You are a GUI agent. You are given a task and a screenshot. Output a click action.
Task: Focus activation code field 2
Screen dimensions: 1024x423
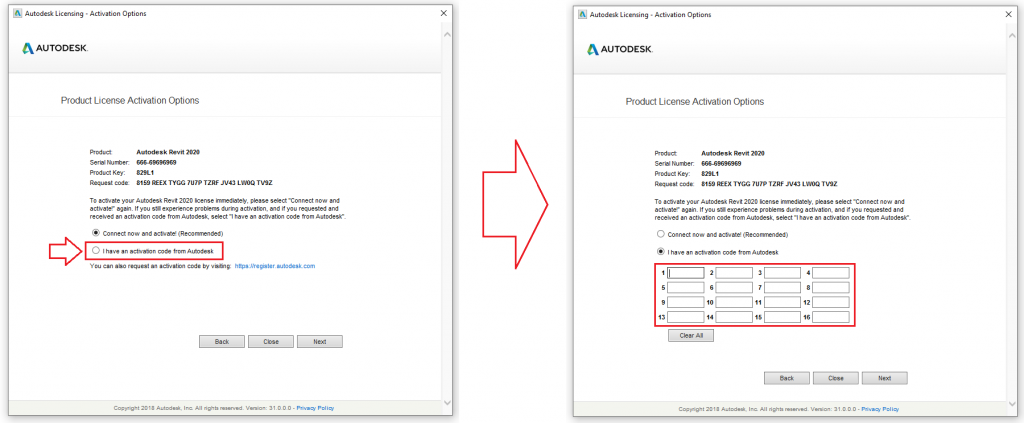click(x=734, y=273)
